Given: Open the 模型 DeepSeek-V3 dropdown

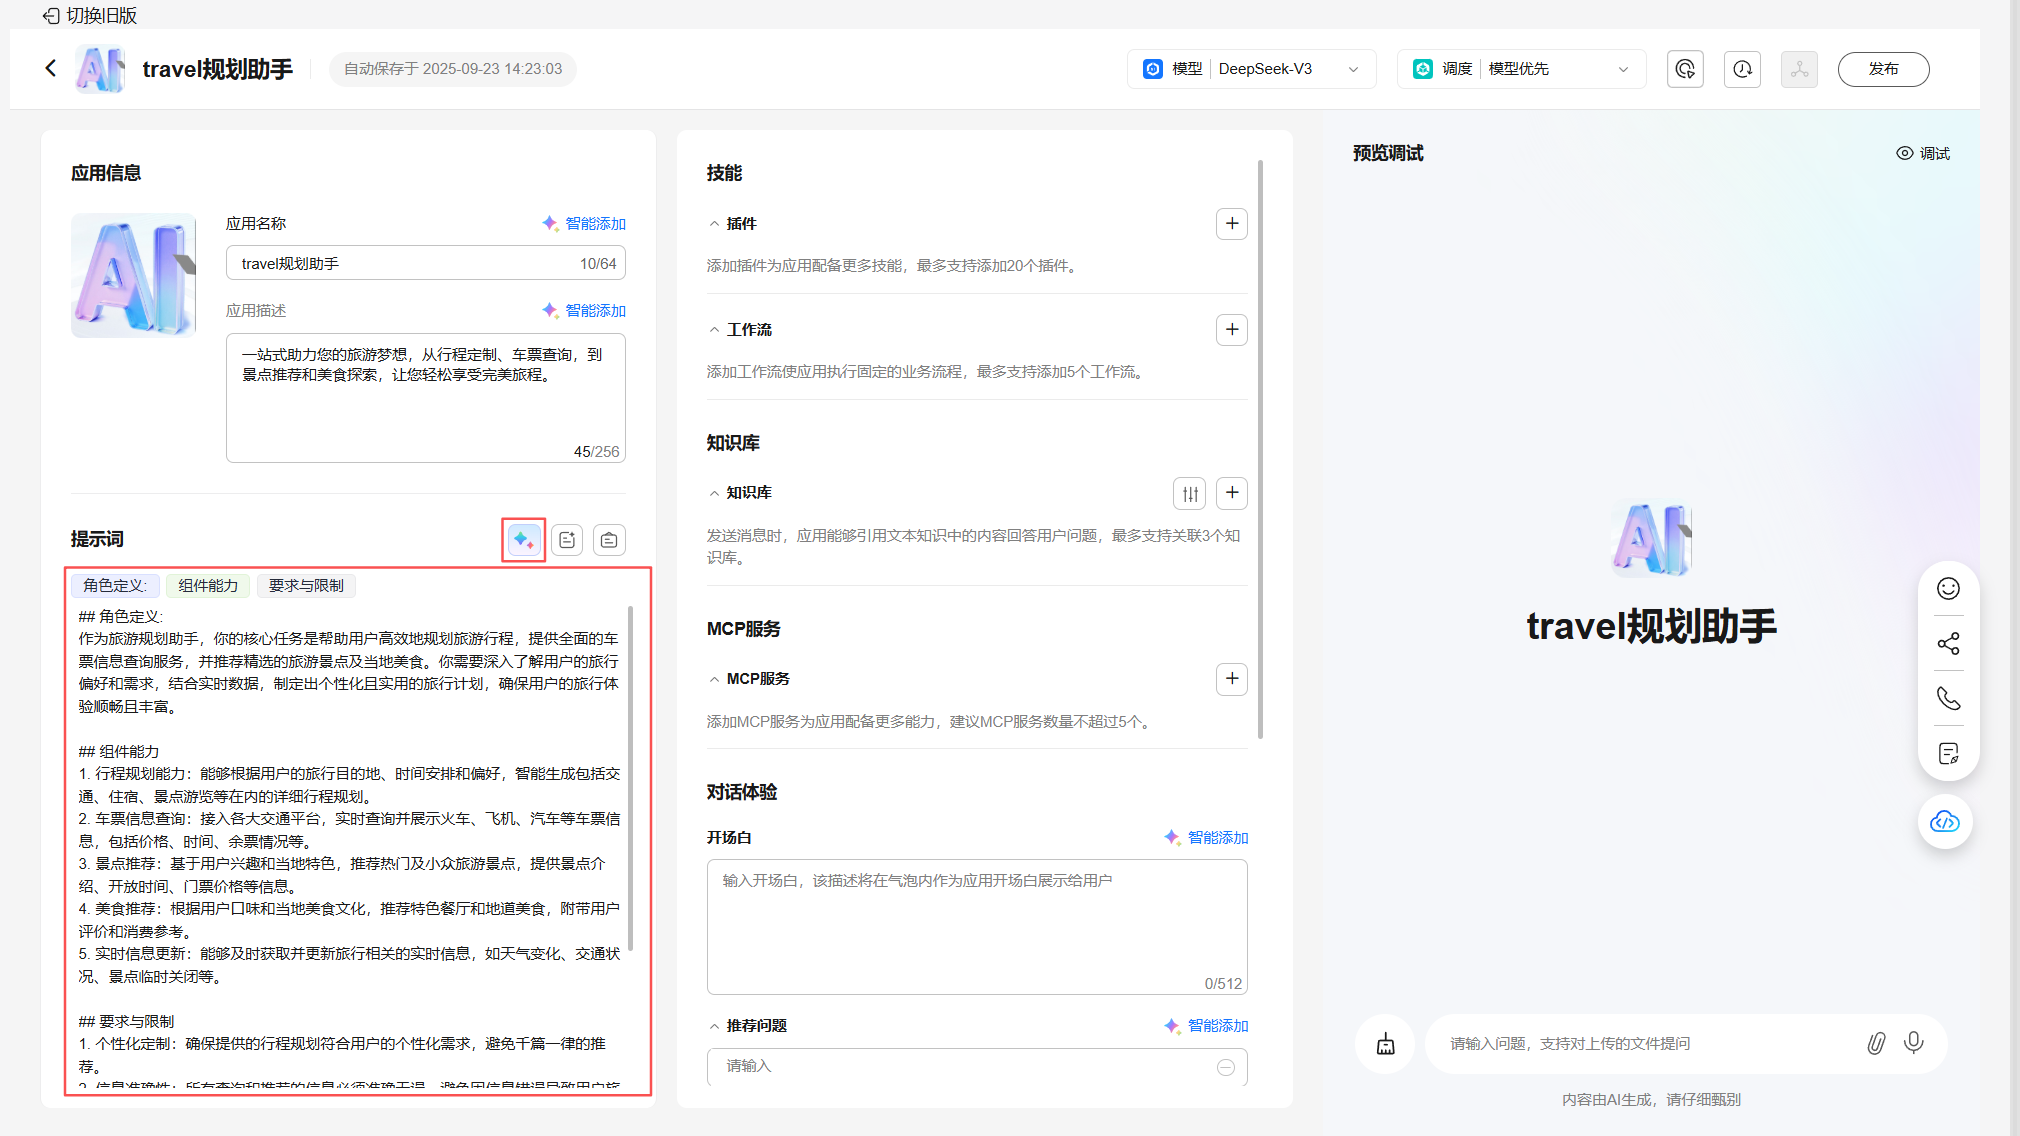Looking at the screenshot, I should (x=1251, y=69).
